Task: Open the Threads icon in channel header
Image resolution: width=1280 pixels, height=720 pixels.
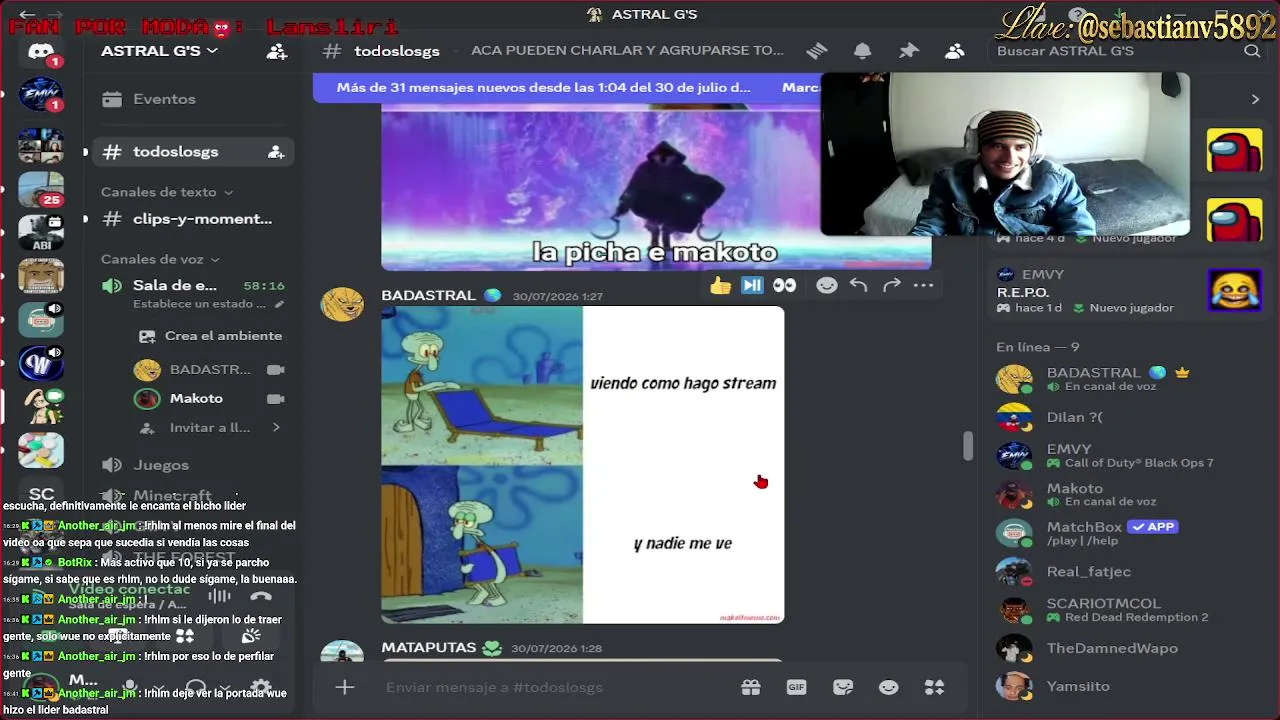Action: 817,51
